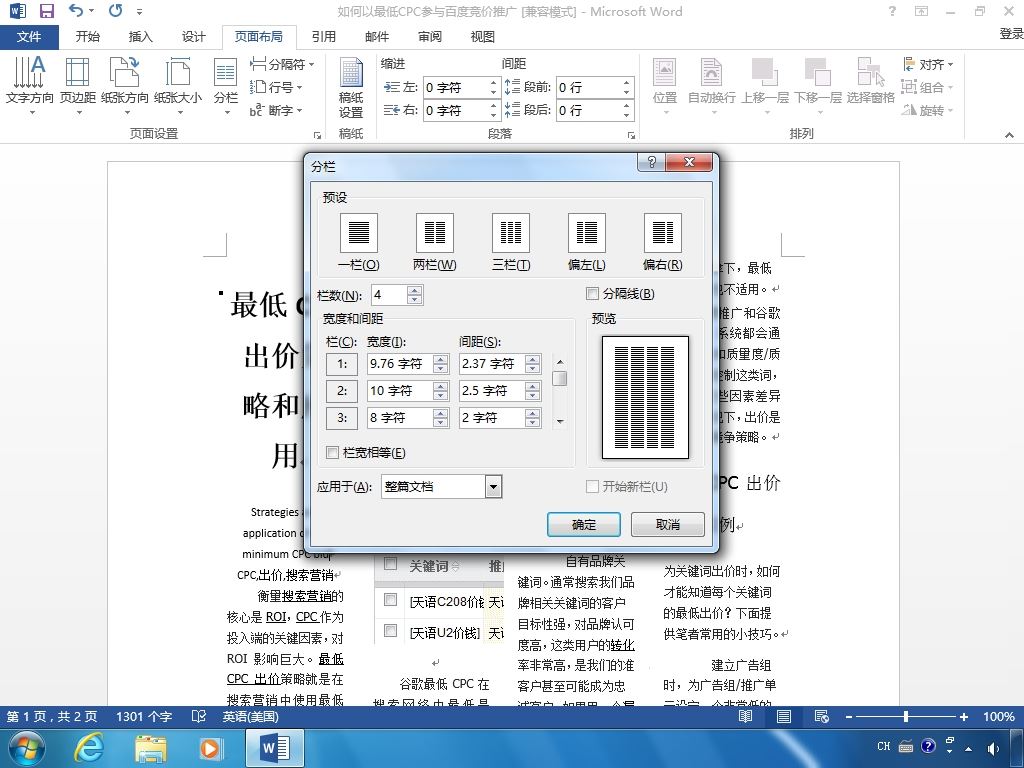Click the zoom out minus button
Screen dimensions: 1024x768
click(848, 716)
